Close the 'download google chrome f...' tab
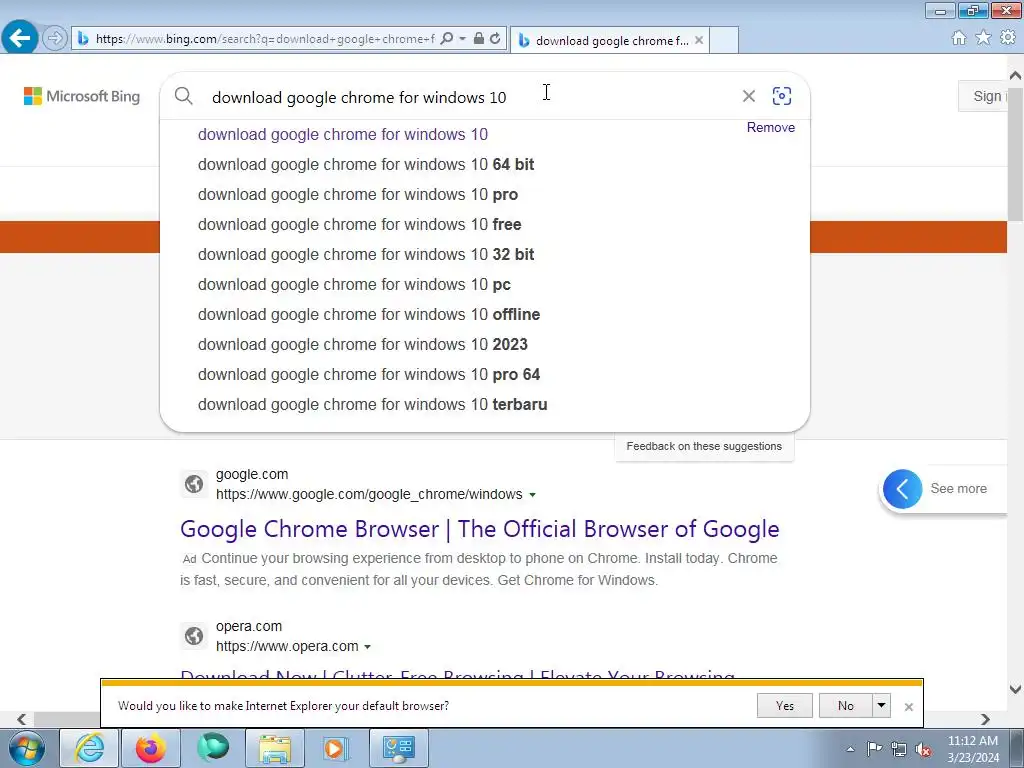 click(699, 40)
